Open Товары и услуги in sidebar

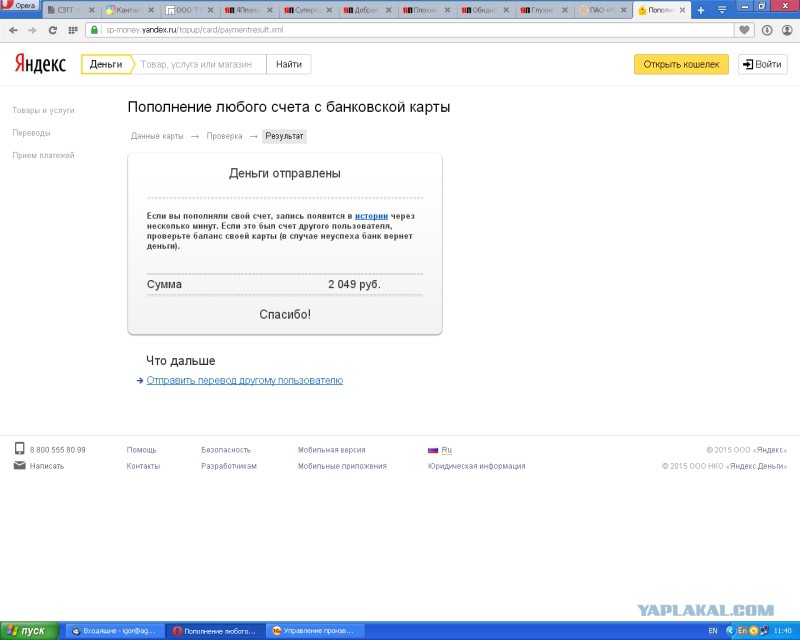pos(43,110)
